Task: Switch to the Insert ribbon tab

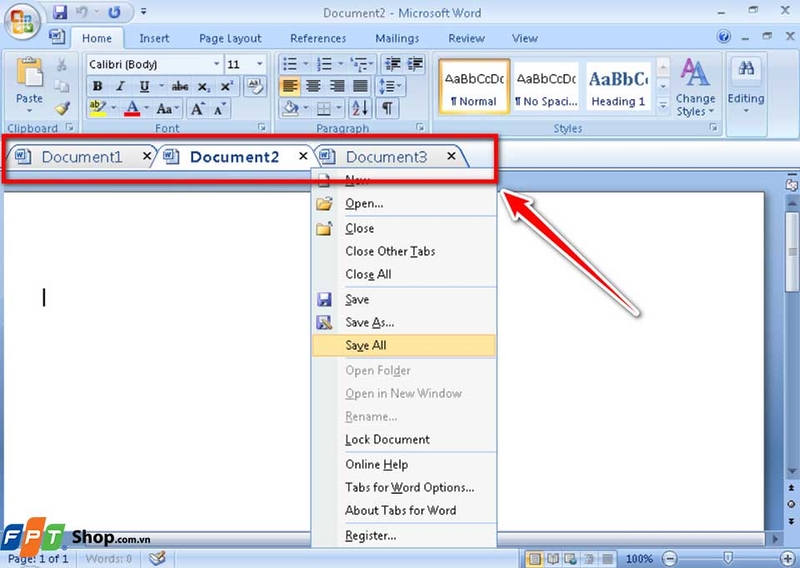Action: 154,38
